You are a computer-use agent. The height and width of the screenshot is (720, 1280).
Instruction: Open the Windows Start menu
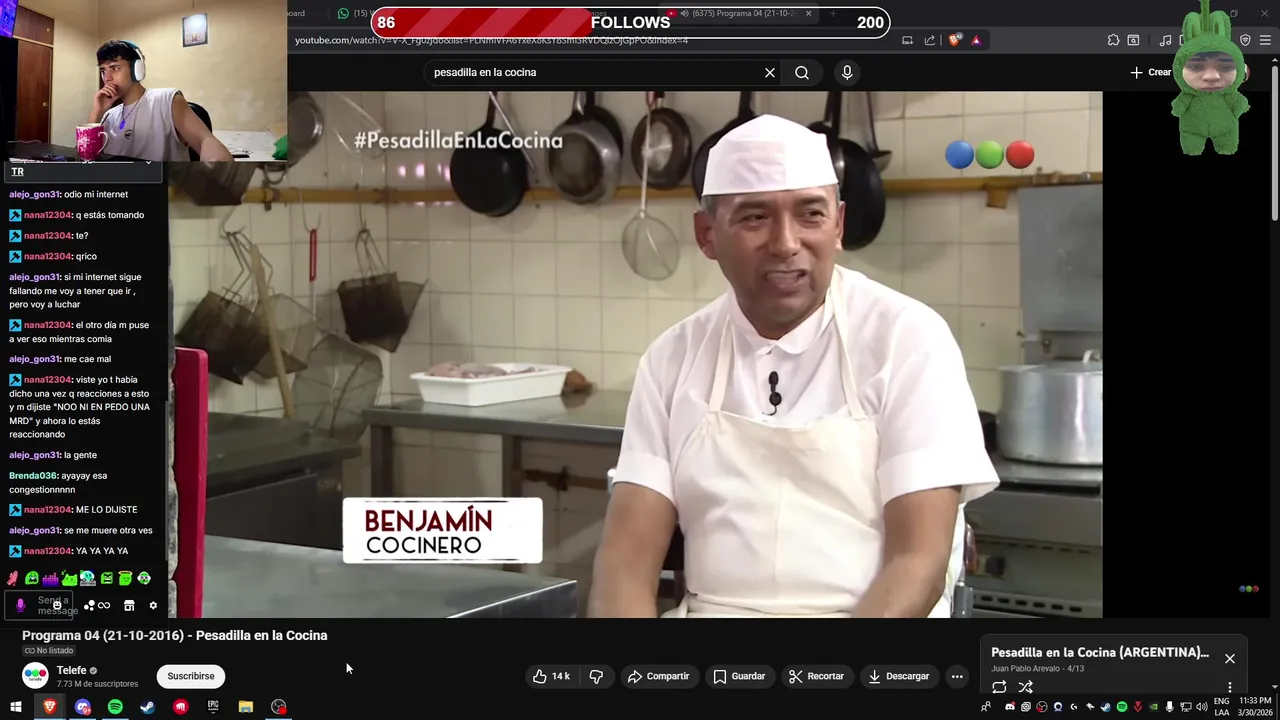click(16, 707)
